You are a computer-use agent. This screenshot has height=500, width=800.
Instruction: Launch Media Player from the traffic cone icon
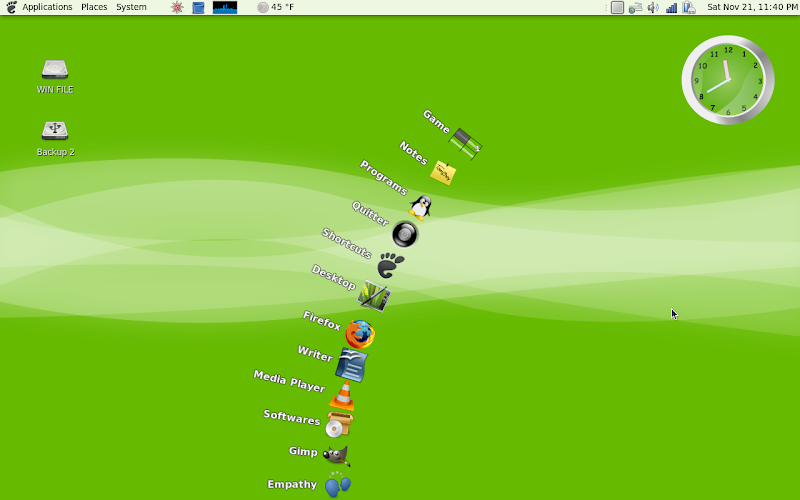point(342,396)
